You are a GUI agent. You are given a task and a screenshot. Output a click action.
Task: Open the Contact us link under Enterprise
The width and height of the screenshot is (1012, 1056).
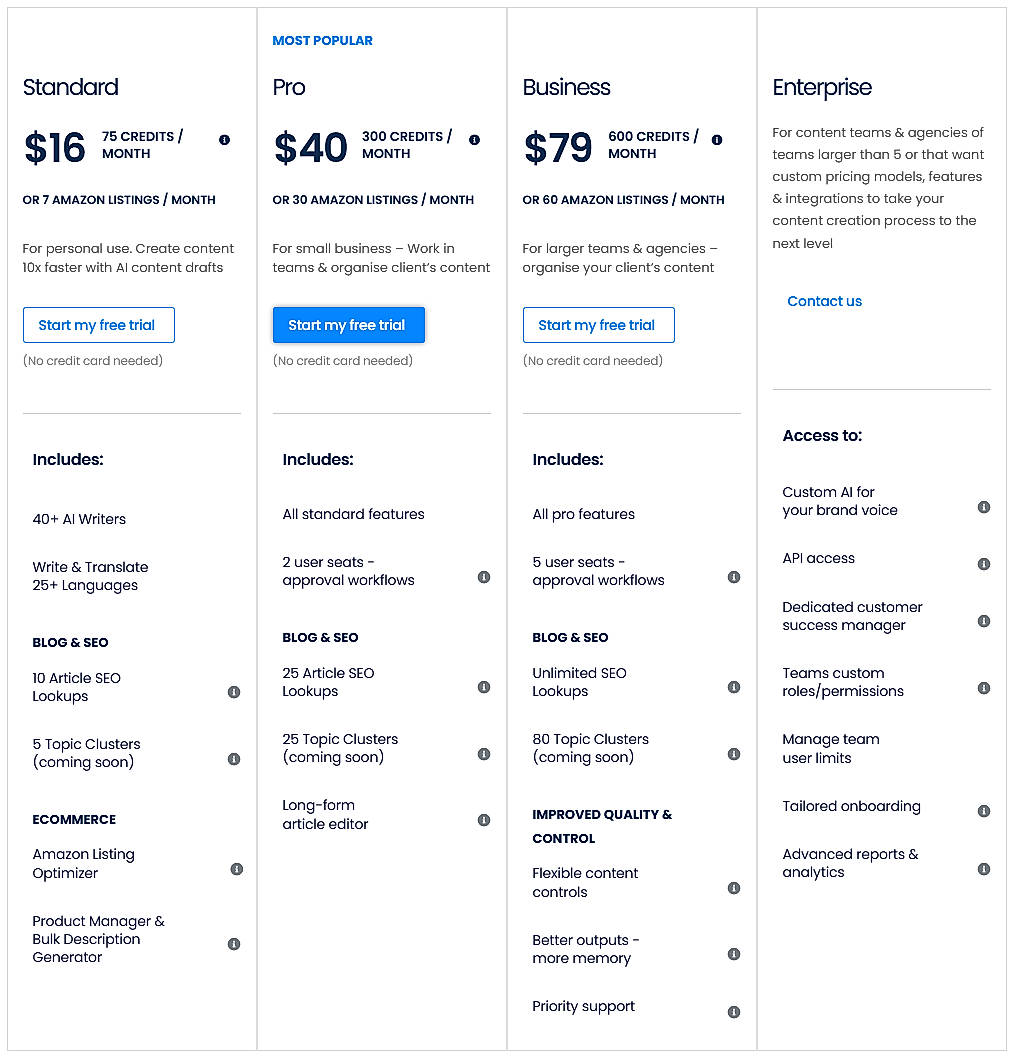pyautogui.click(x=824, y=301)
